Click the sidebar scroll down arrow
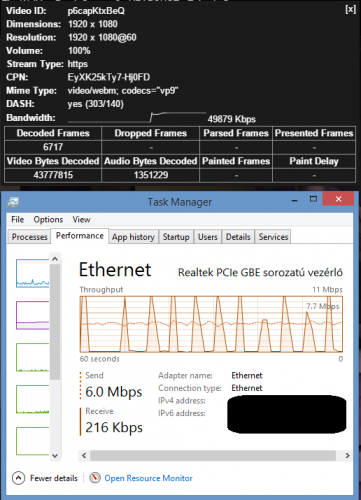361x500 pixels. [55, 456]
